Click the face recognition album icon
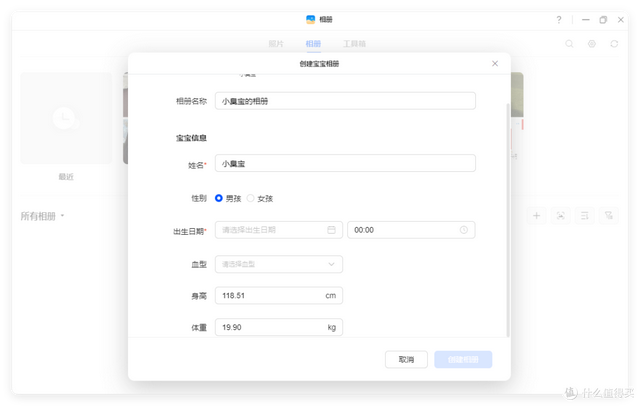 560,215
